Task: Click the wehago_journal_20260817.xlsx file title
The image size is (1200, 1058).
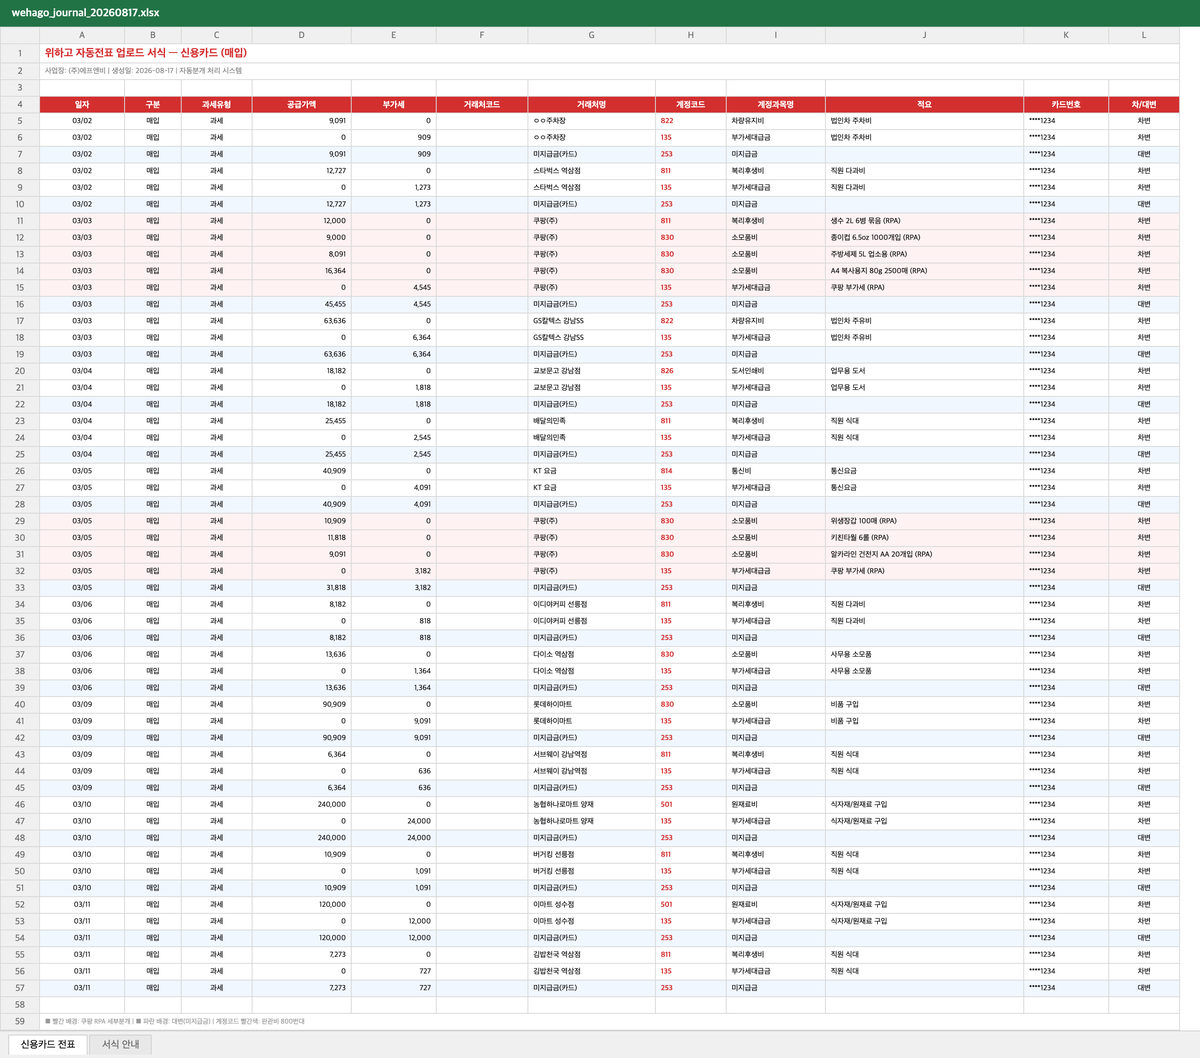Action: pos(85,13)
